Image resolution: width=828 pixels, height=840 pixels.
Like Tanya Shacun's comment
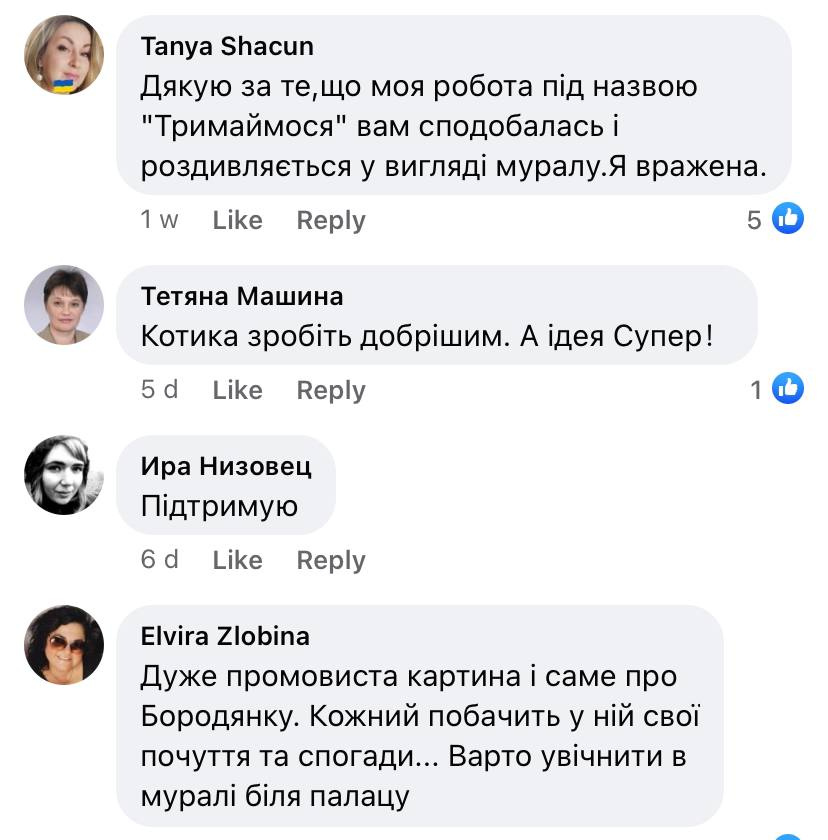238,220
